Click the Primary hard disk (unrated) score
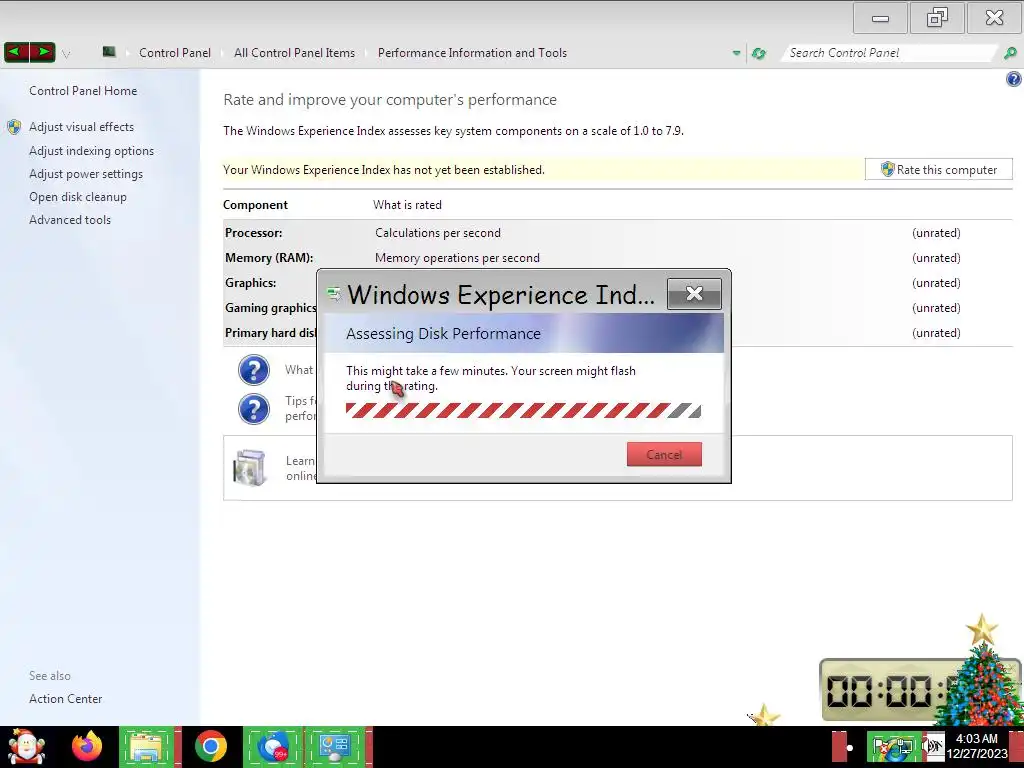The image size is (1024, 768). 936,333
